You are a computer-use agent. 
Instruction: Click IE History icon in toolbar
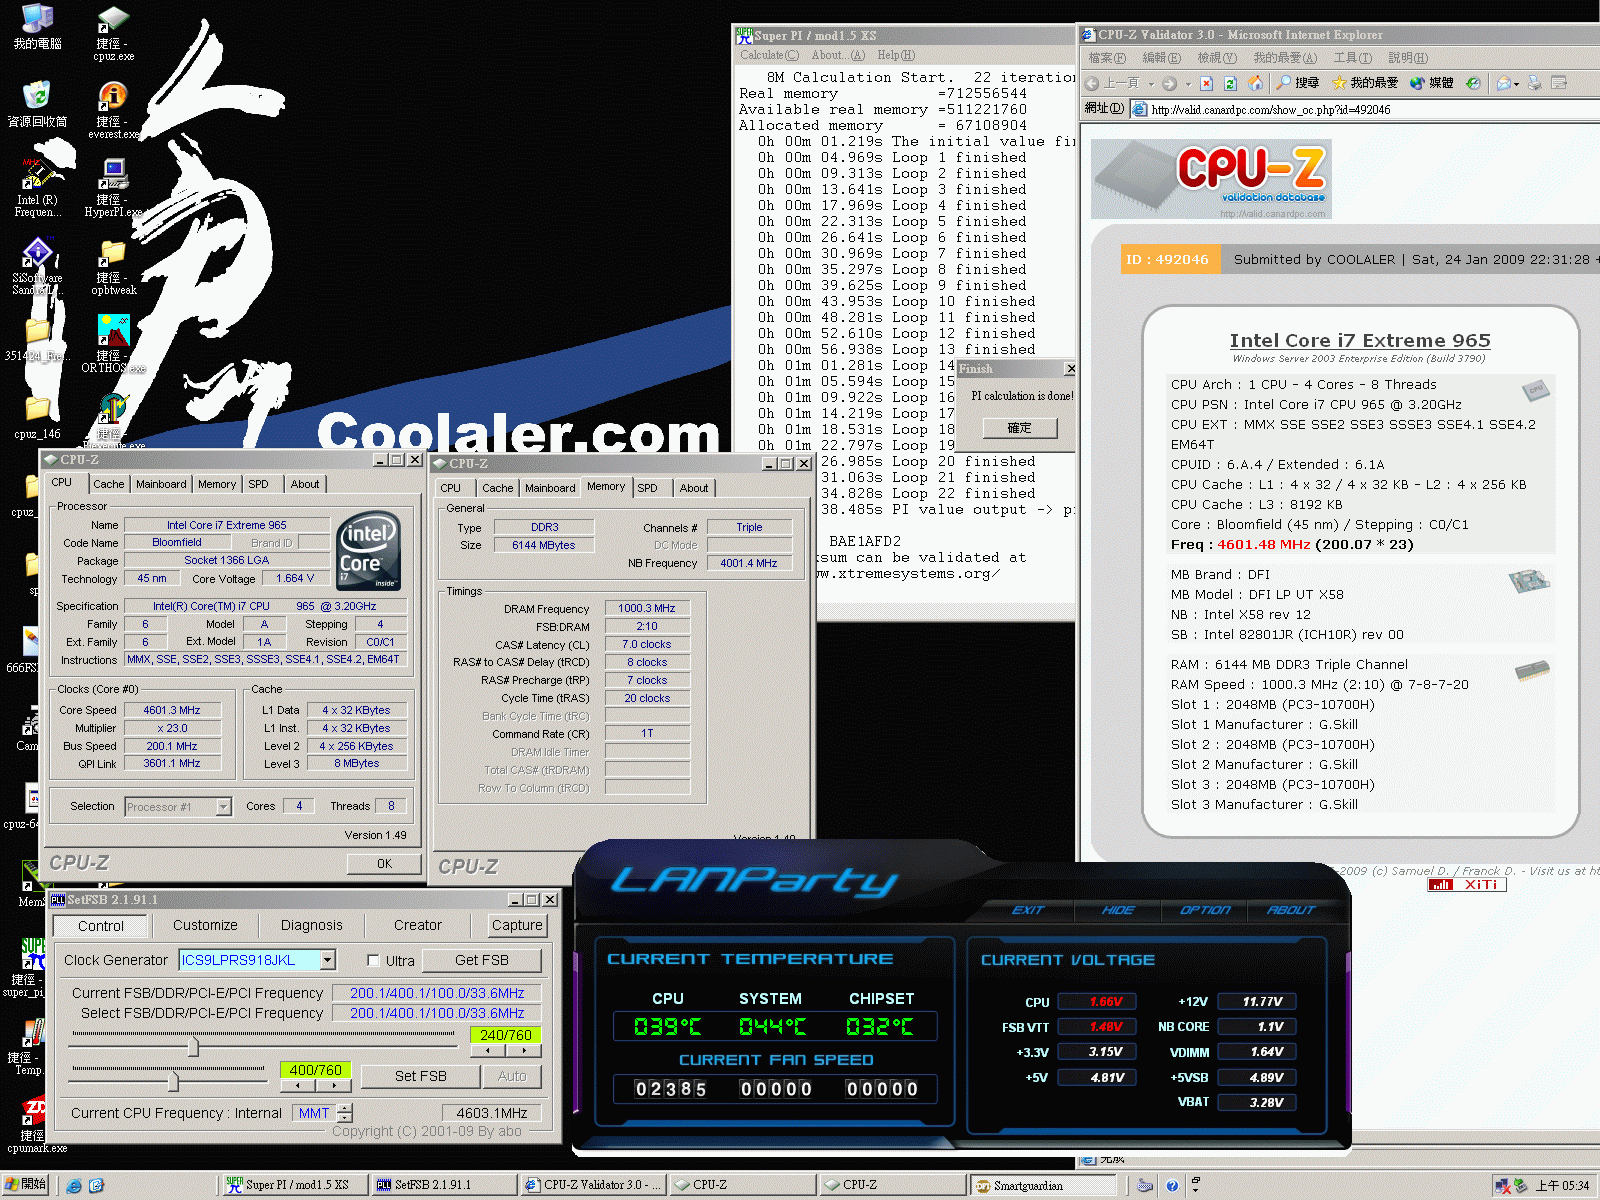(1473, 83)
